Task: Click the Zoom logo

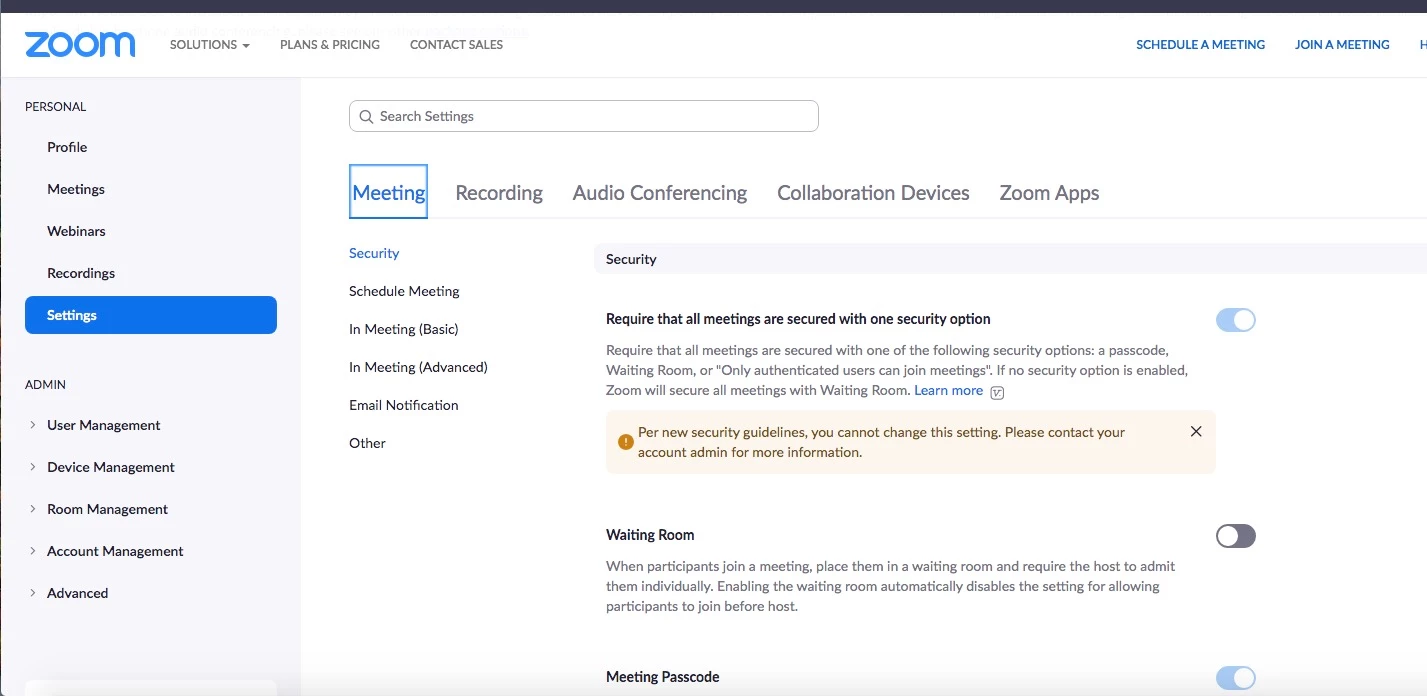Action: pos(80,45)
